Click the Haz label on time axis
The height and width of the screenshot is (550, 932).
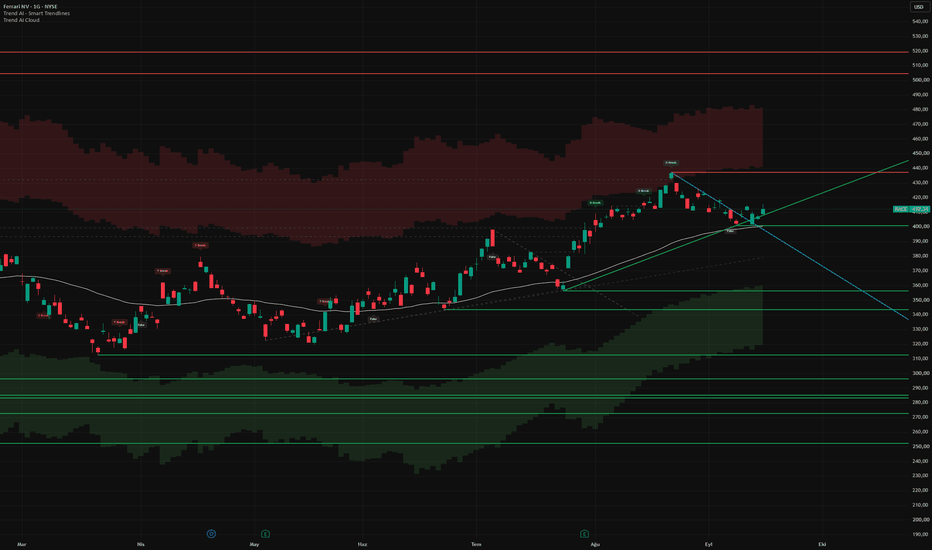tap(362, 544)
